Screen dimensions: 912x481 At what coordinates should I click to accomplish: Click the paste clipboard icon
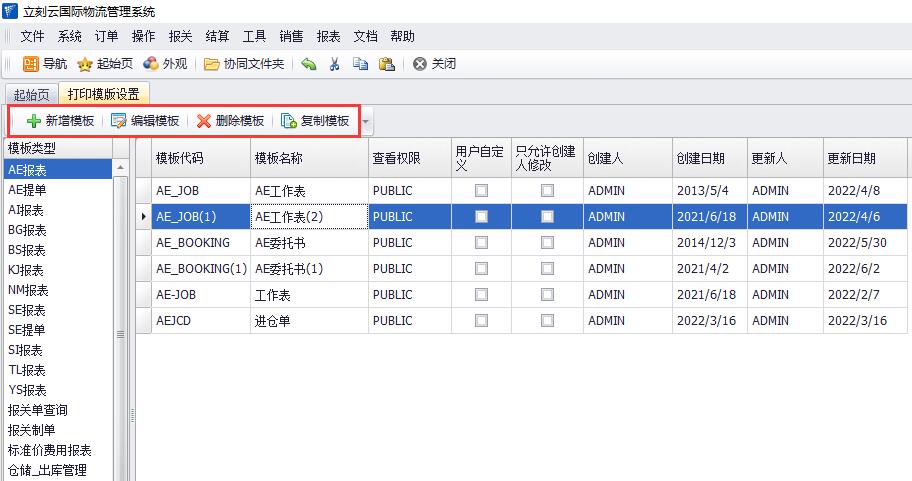click(386, 64)
